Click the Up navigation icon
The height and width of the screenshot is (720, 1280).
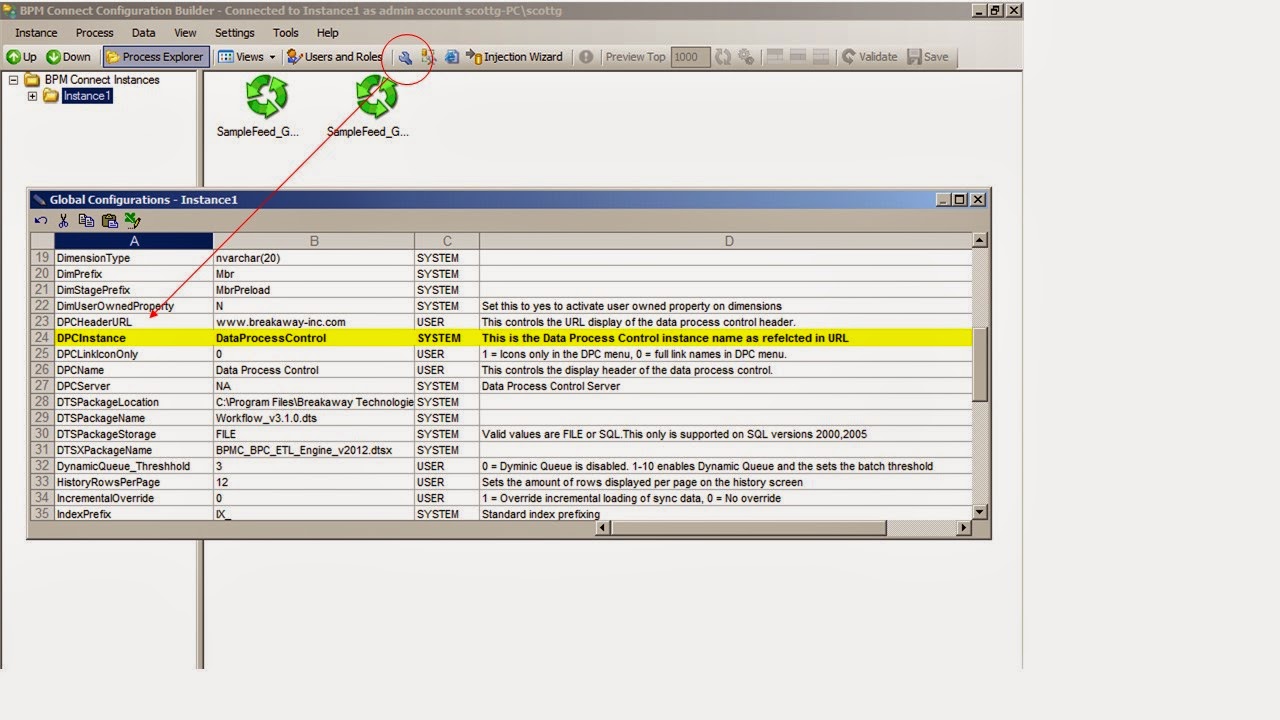click(x=22, y=56)
